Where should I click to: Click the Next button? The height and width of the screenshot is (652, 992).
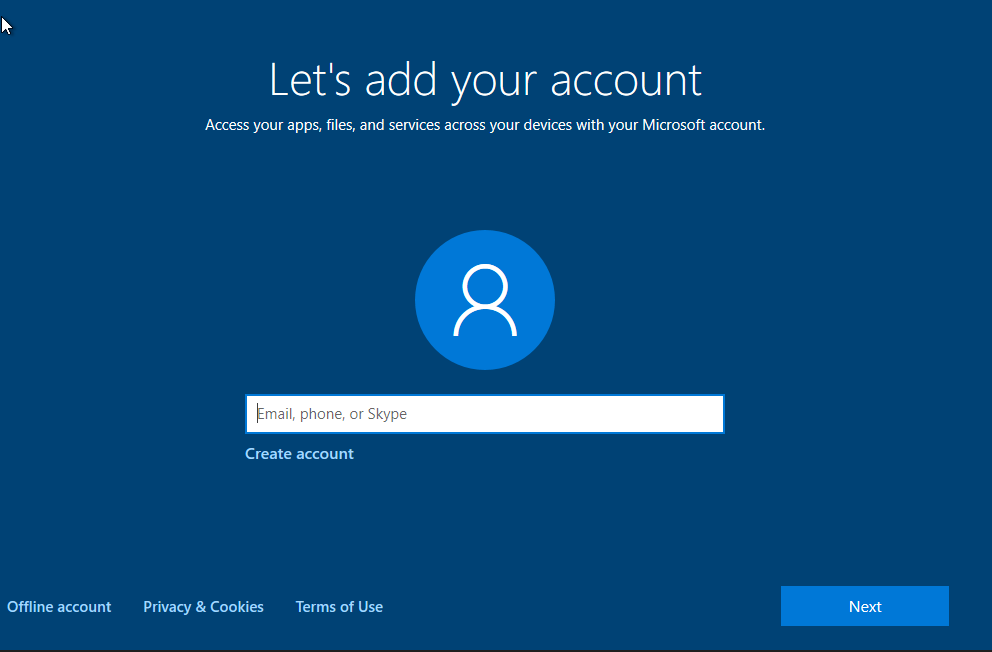pyautogui.click(x=865, y=606)
